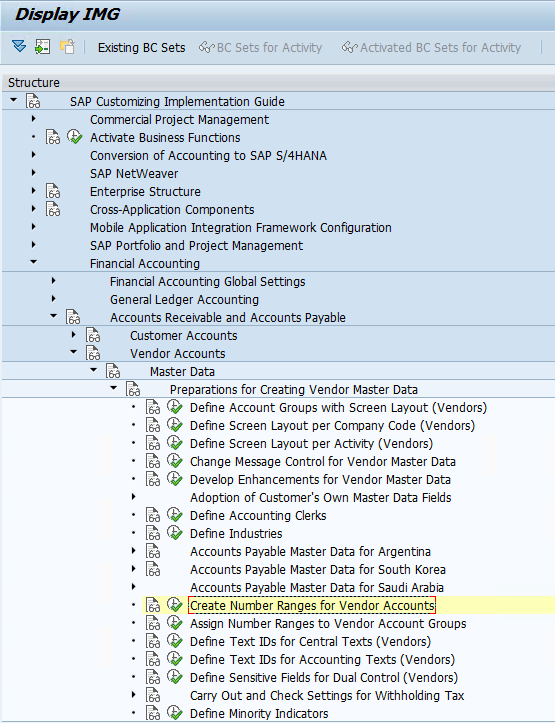Click the second toolbar icon with green arrow
This screenshot has height=723, width=555.
pos(42,47)
